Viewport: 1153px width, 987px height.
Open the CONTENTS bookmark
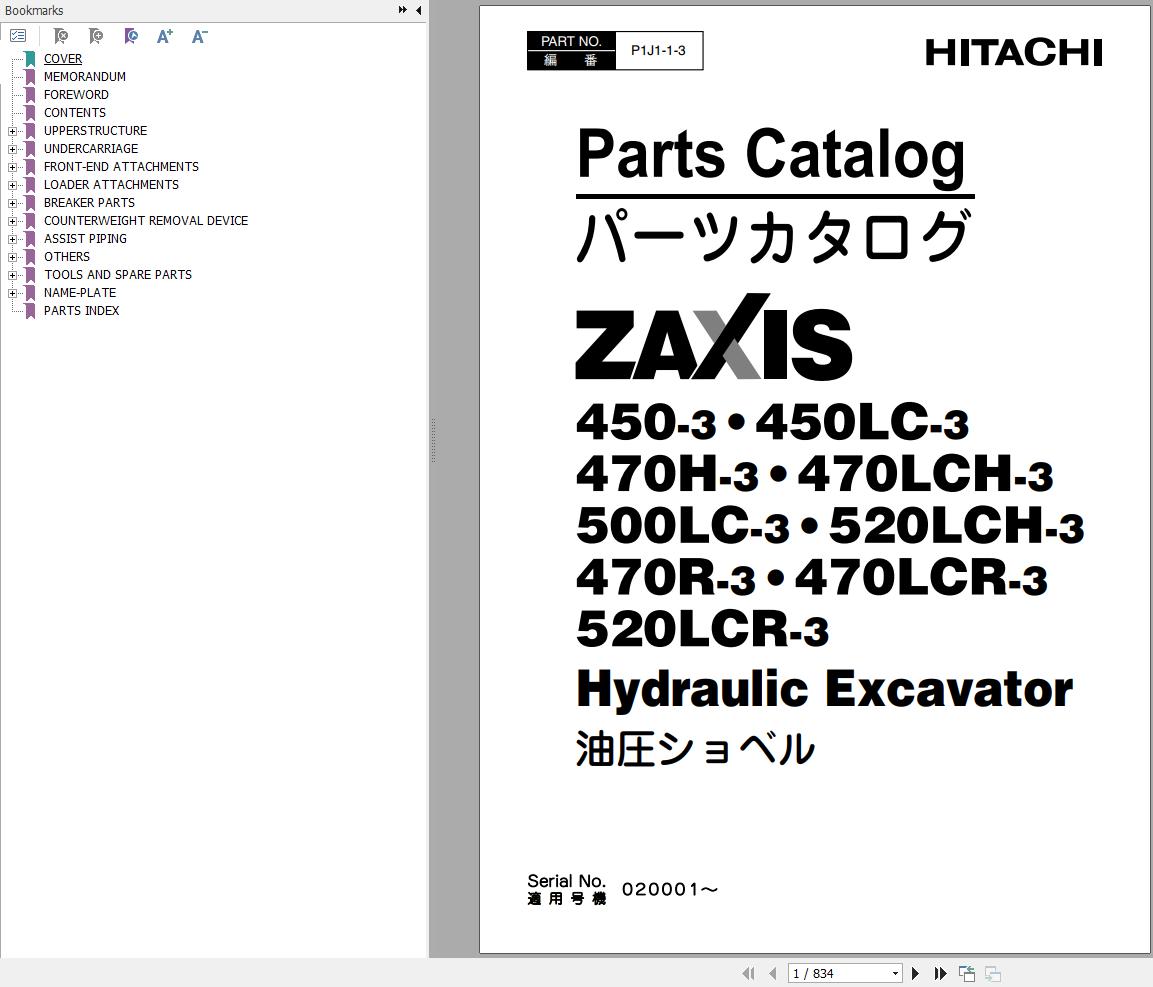coord(74,113)
